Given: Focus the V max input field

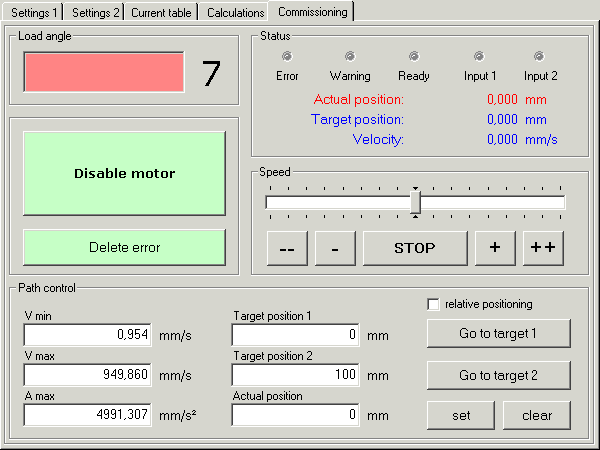Looking at the screenshot, I should [x=88, y=375].
